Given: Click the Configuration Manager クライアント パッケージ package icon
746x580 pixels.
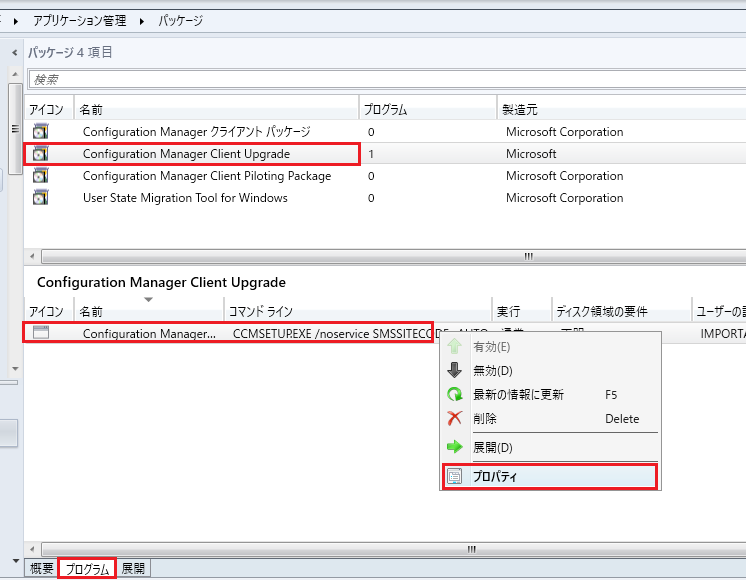Looking at the screenshot, I should click(40, 131).
